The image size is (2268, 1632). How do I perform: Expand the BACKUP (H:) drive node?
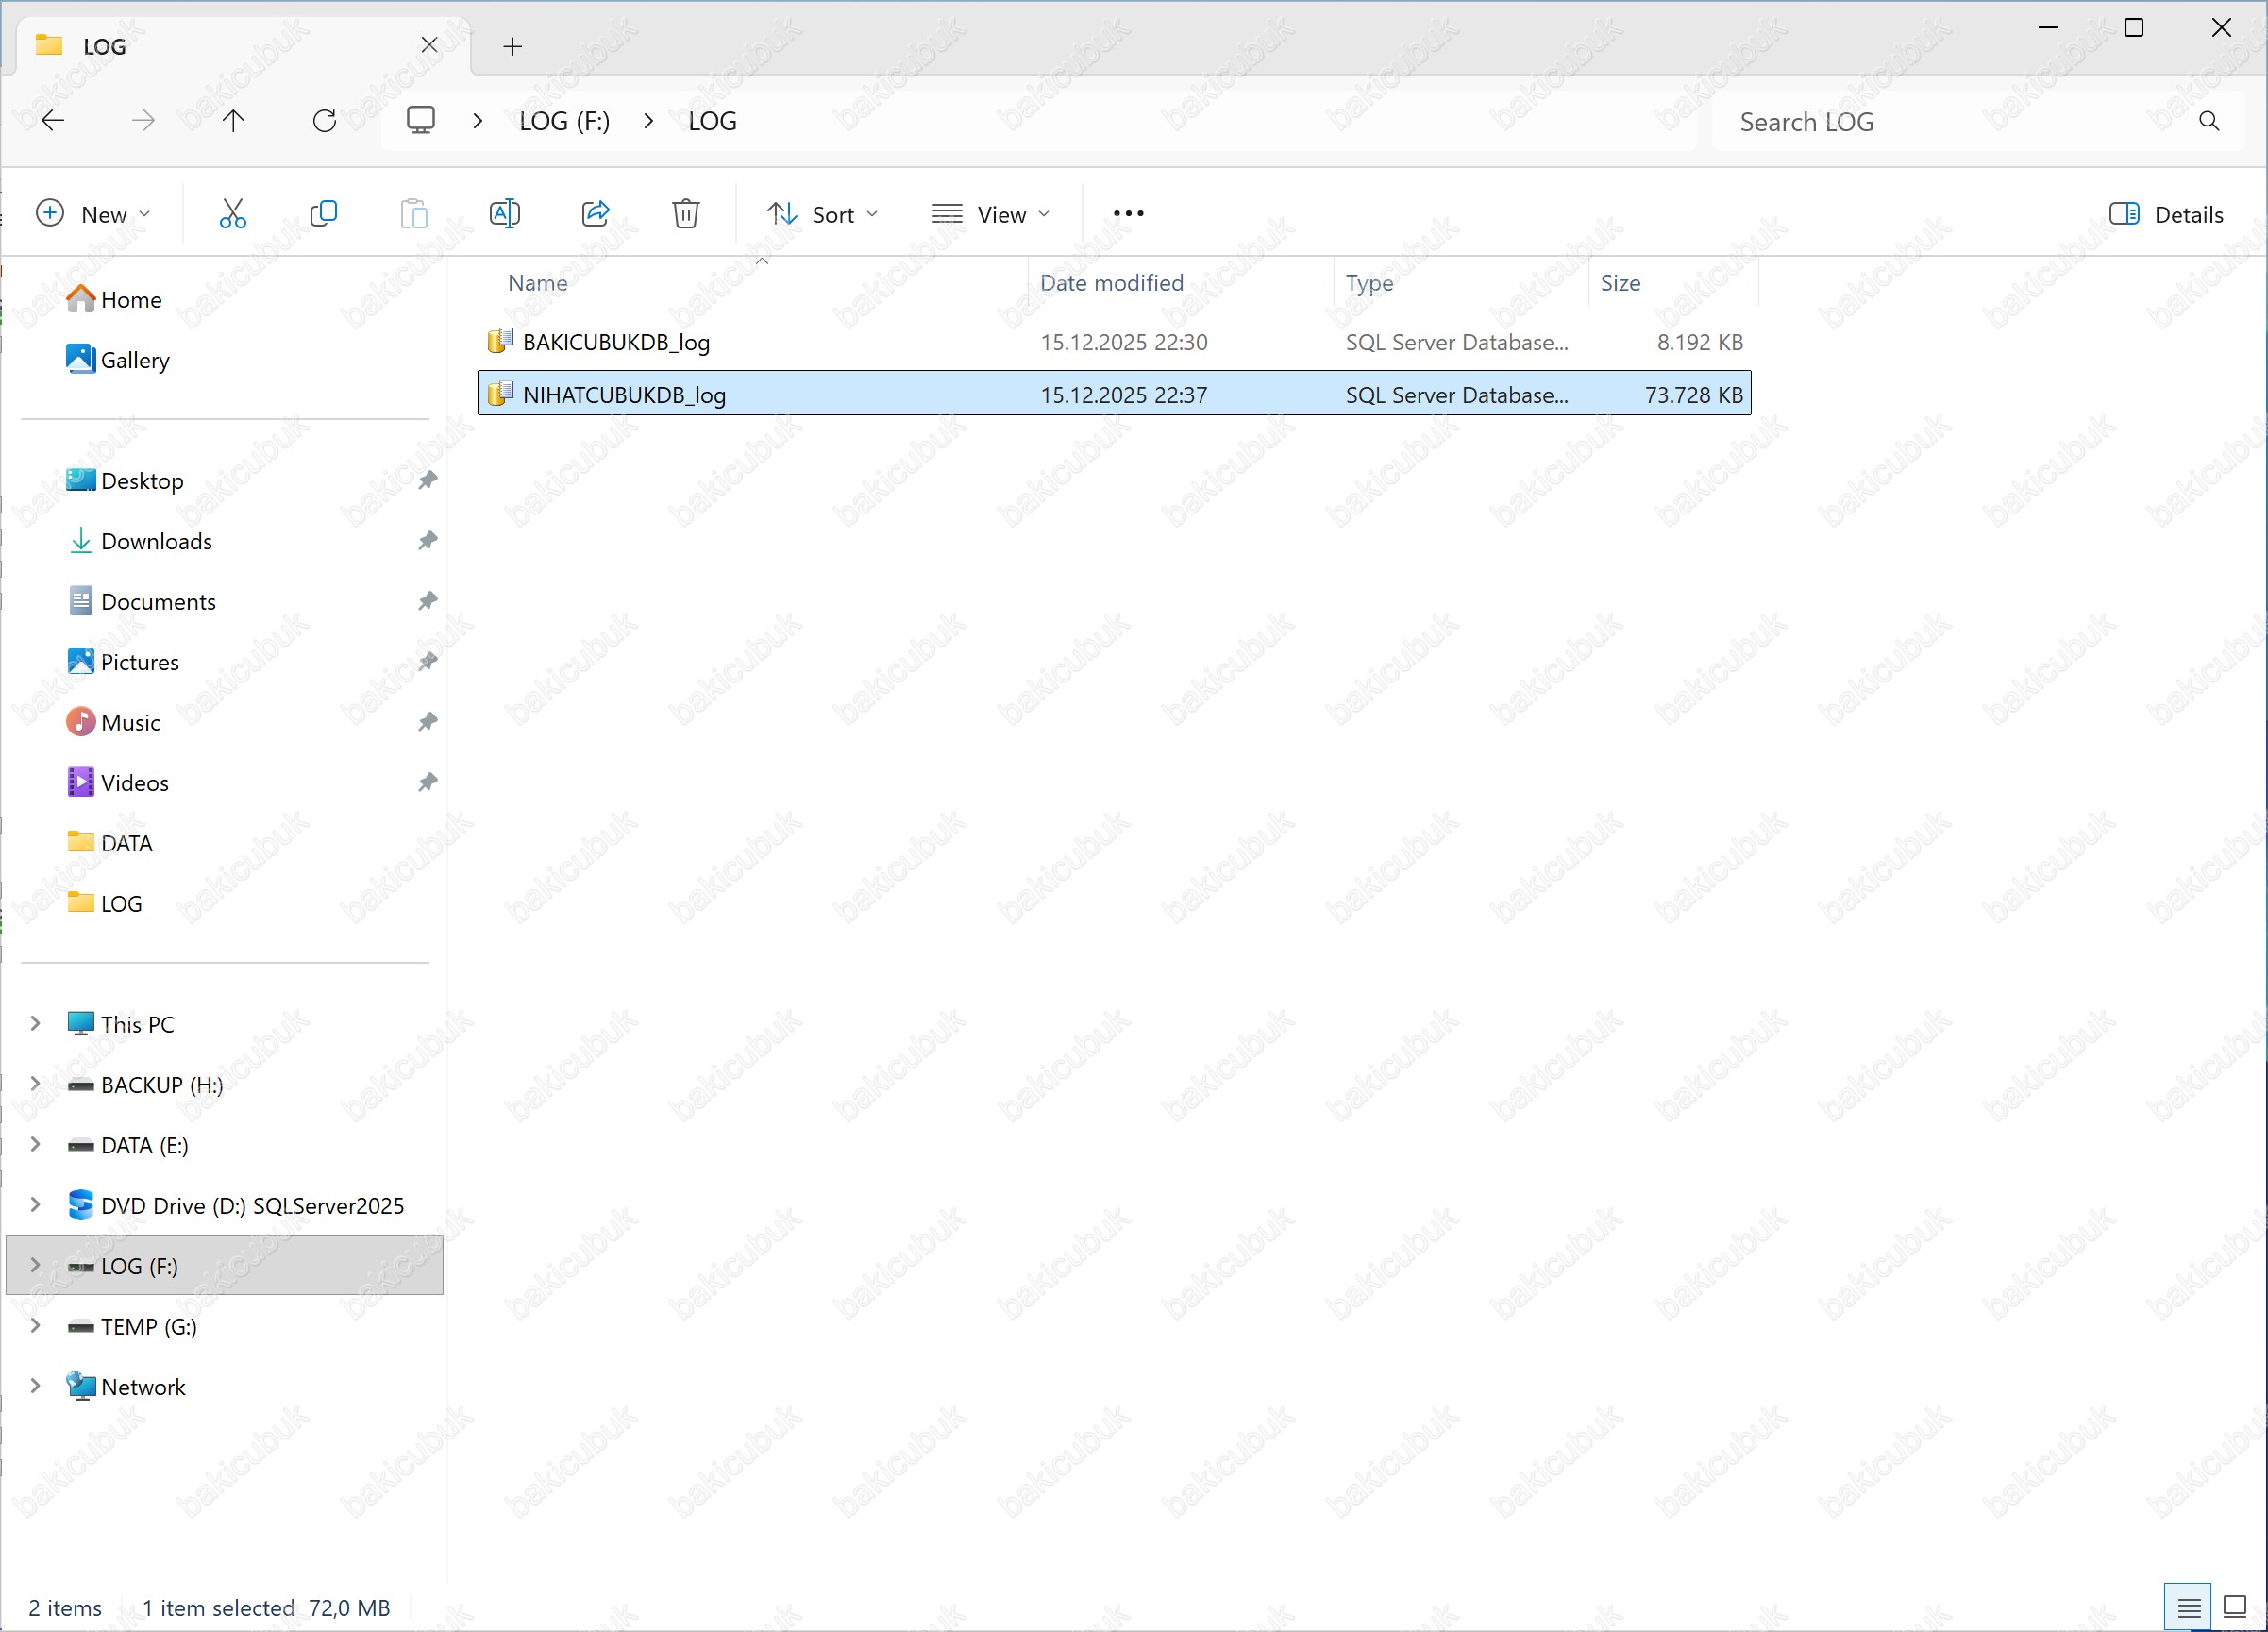35,1084
